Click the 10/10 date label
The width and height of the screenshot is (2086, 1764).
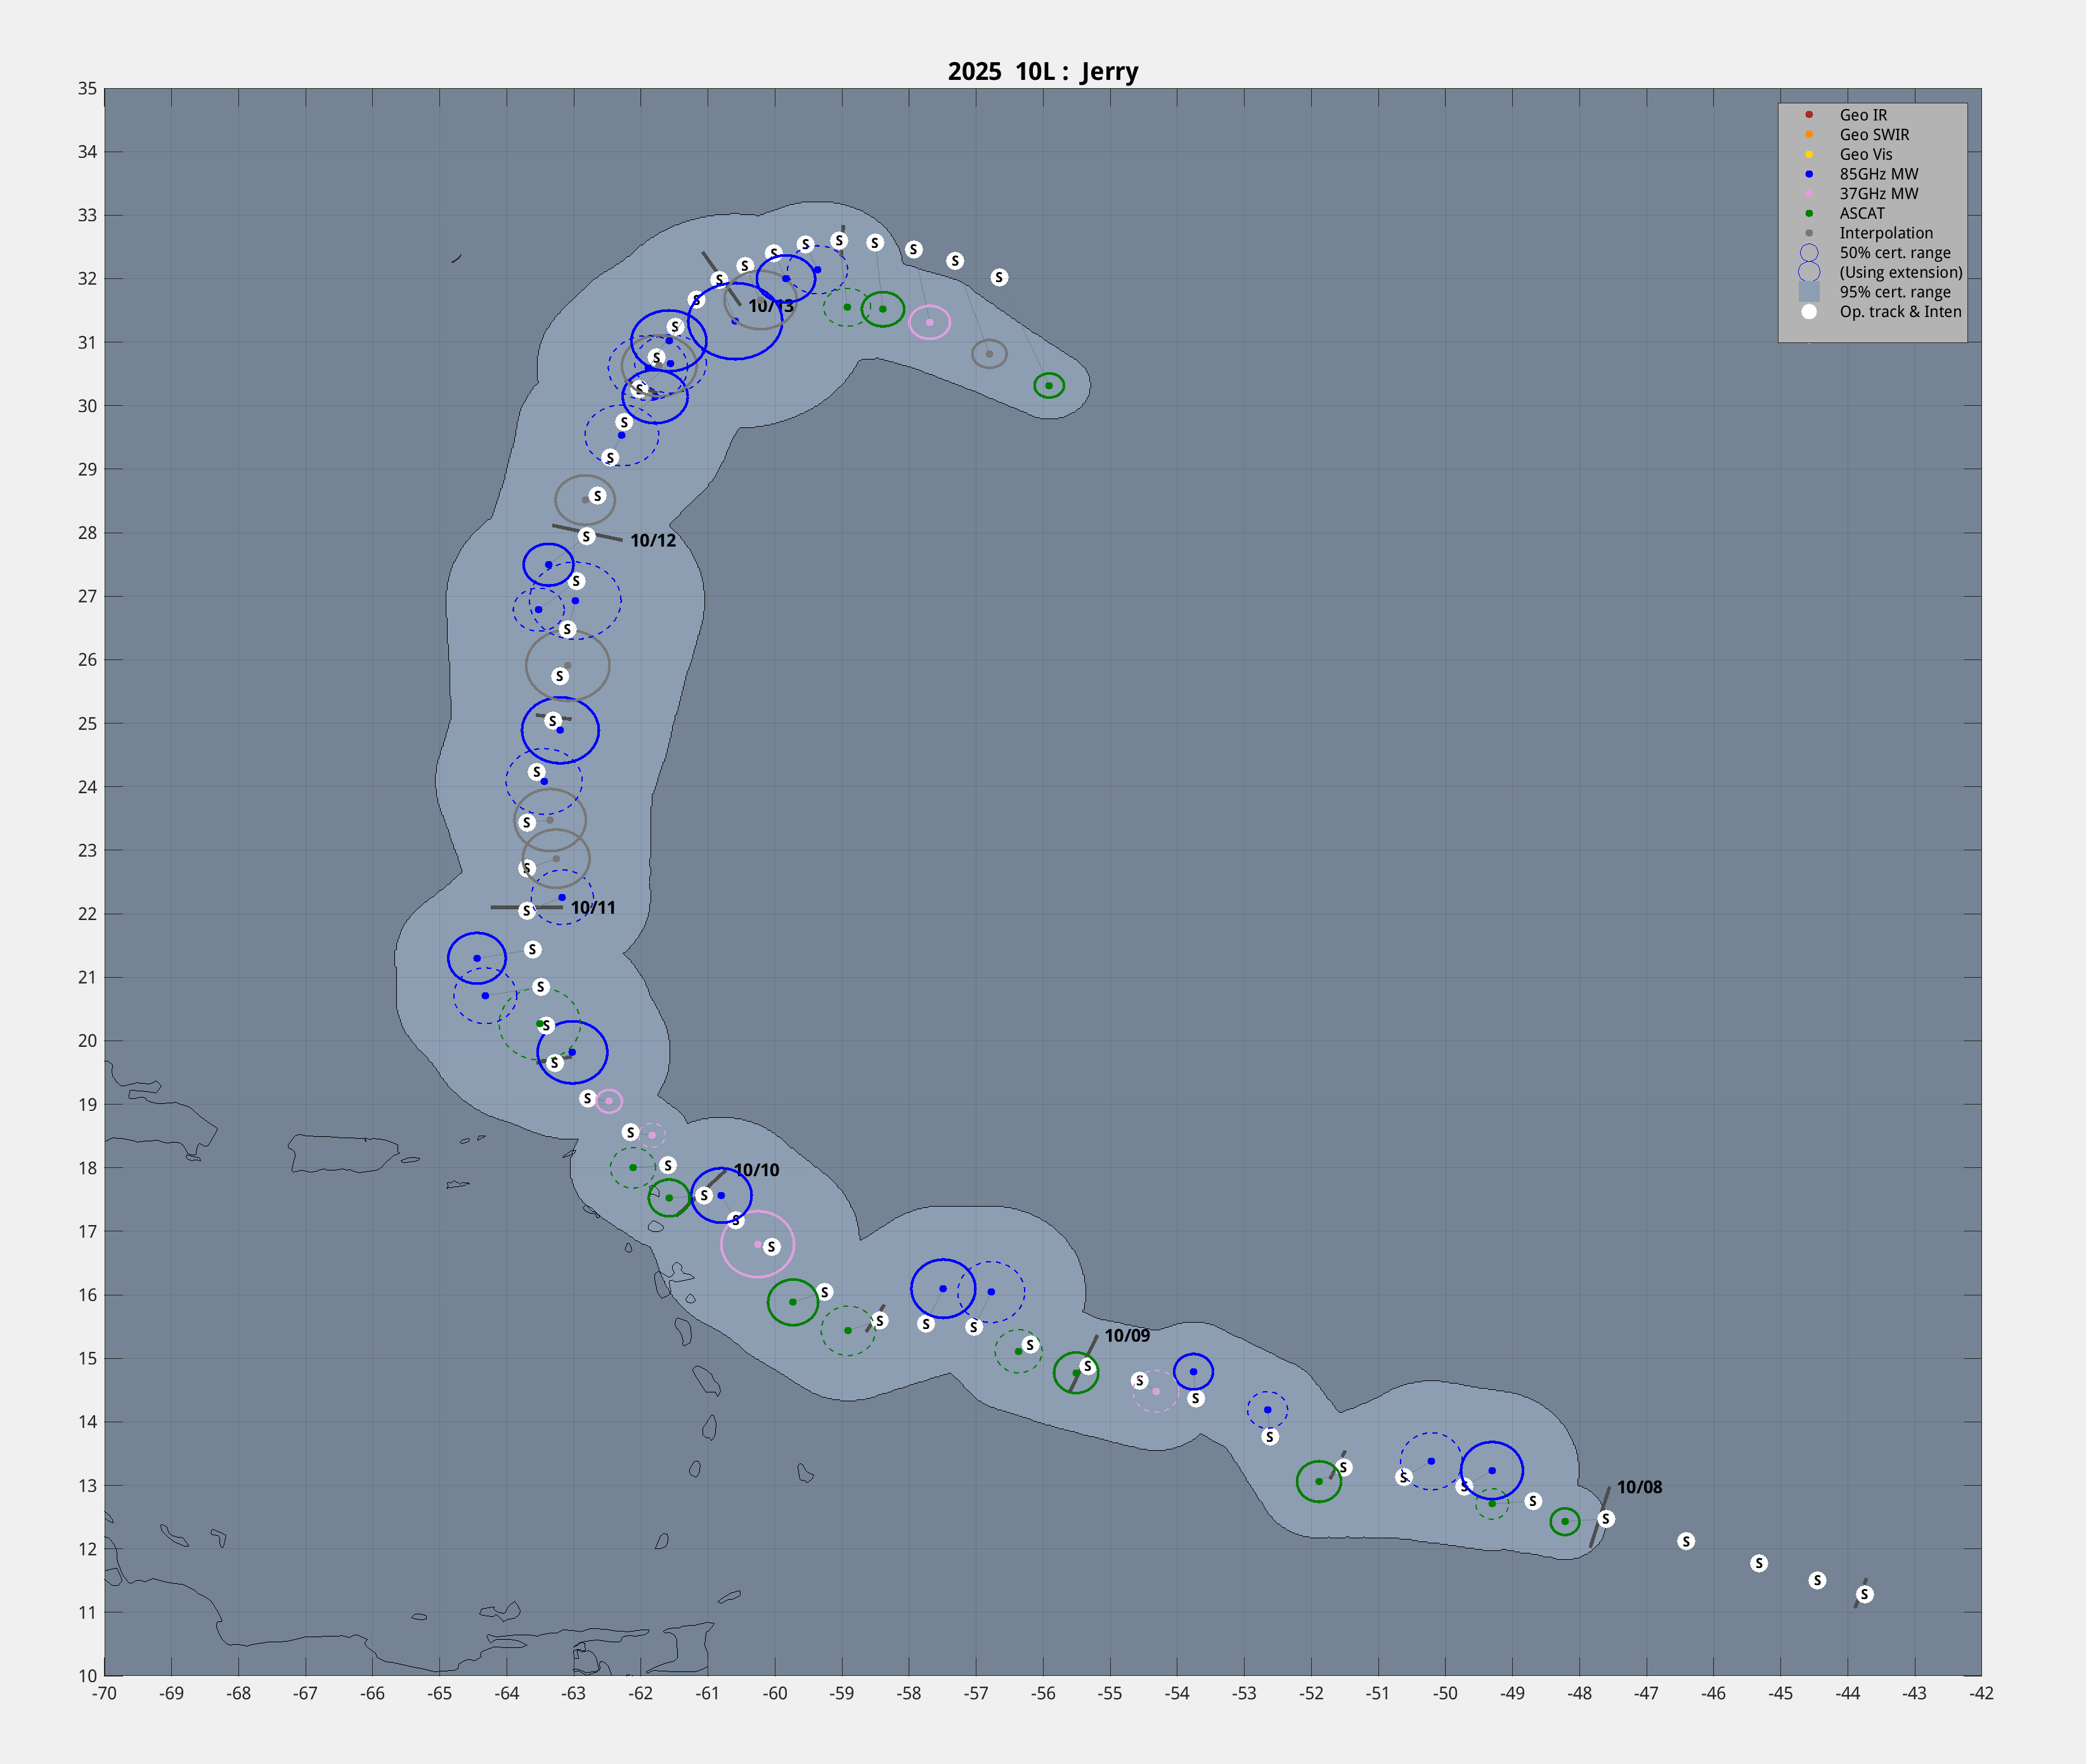(x=756, y=1170)
